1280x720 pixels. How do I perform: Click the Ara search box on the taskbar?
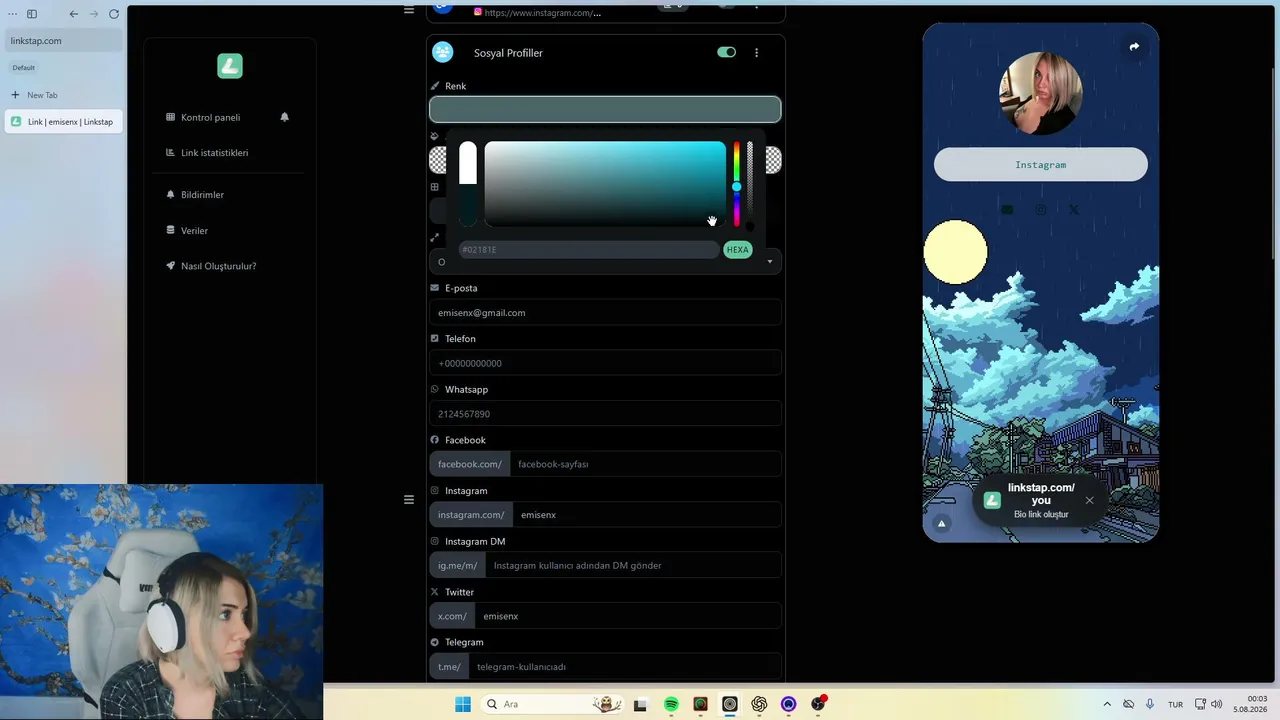click(x=553, y=704)
